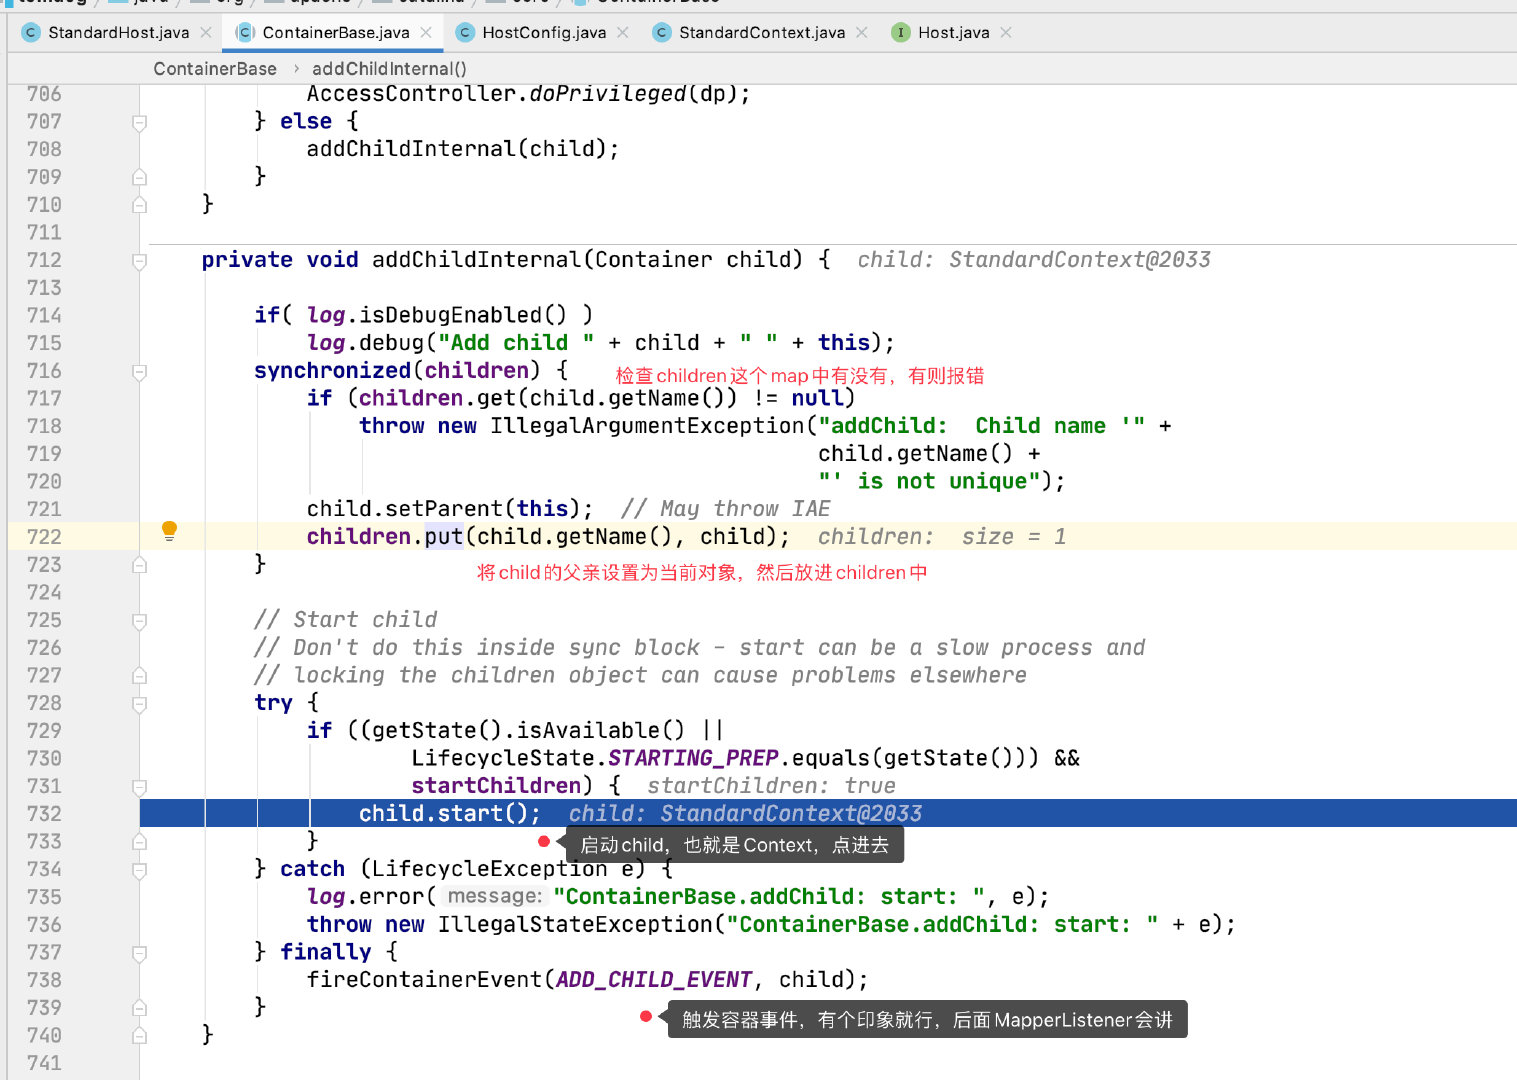
Task: Click 'IllegalArgumentException' on line 718
Action: click(x=647, y=426)
